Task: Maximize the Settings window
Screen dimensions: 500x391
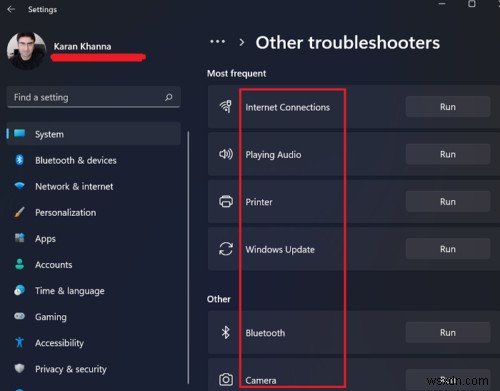Action: pyautogui.click(x=472, y=4)
